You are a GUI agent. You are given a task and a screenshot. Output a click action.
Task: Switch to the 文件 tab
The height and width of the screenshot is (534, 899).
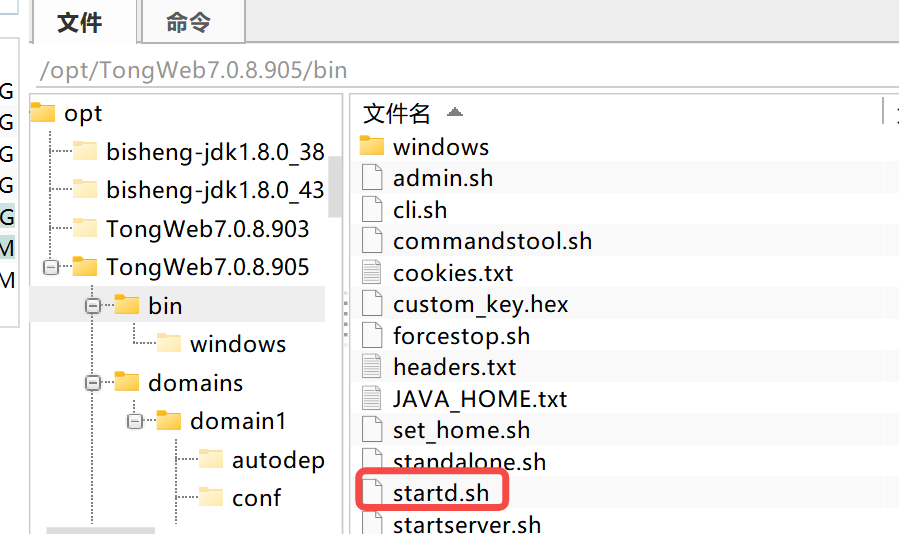85,23
